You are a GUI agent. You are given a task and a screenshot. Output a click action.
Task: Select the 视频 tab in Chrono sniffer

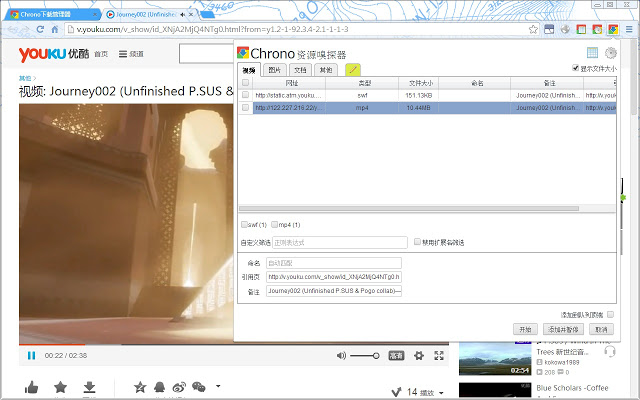[249, 70]
